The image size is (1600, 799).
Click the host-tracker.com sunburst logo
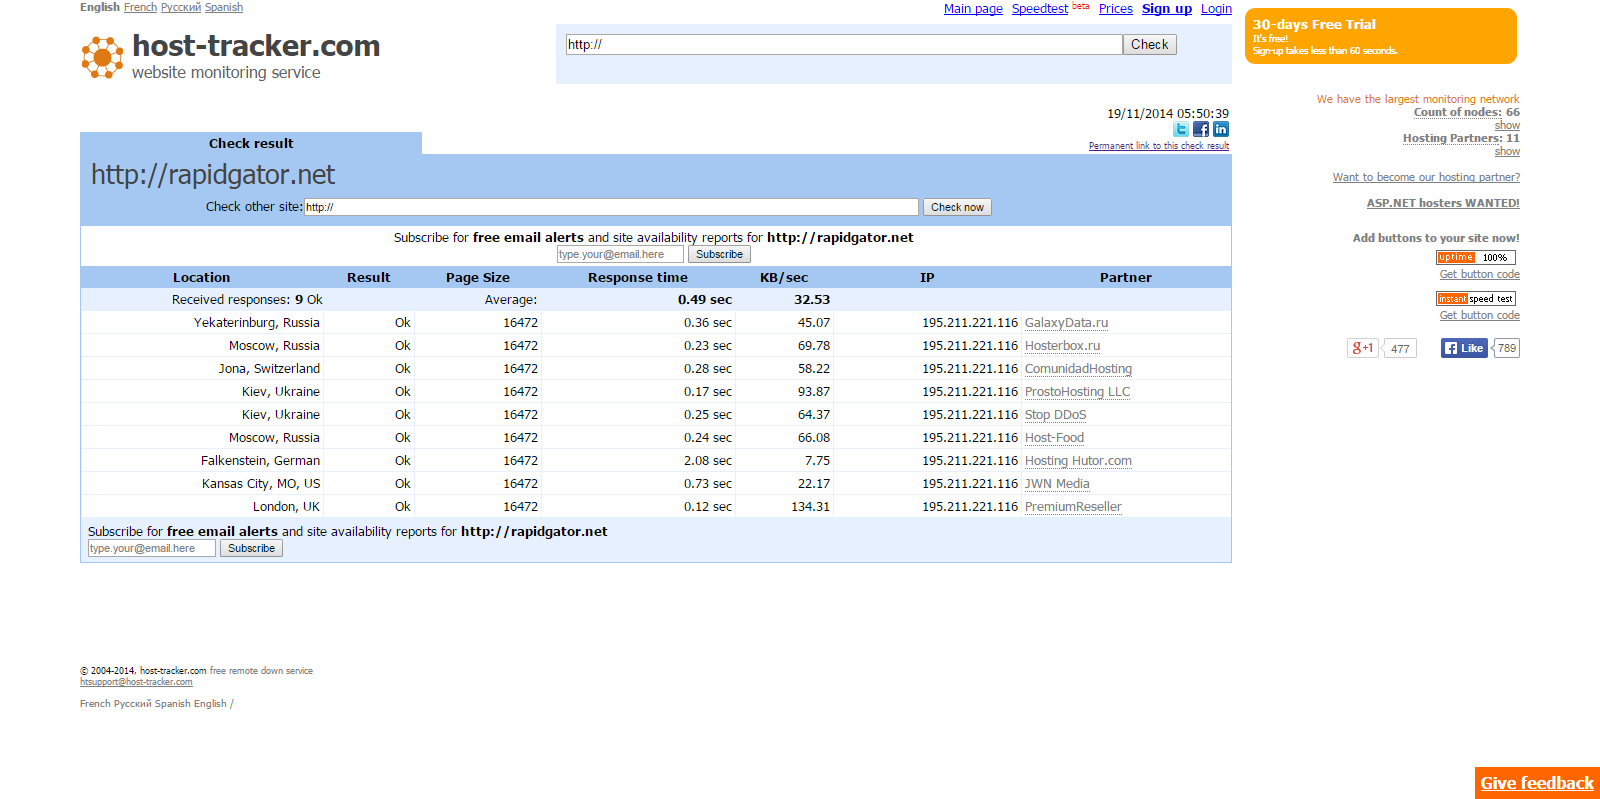(102, 57)
